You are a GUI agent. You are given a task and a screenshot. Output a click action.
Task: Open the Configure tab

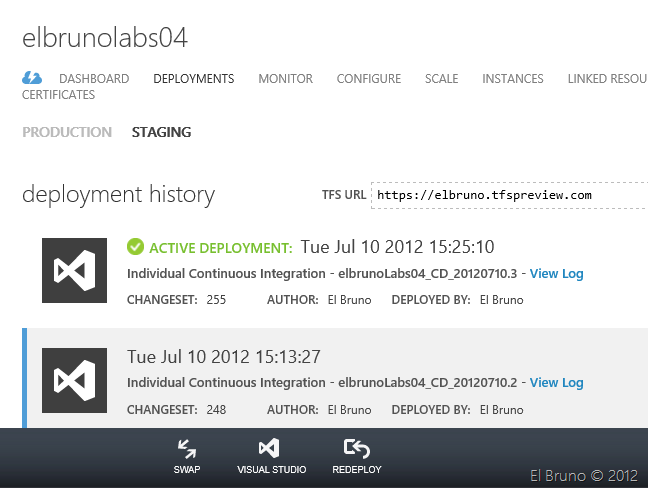coord(368,79)
